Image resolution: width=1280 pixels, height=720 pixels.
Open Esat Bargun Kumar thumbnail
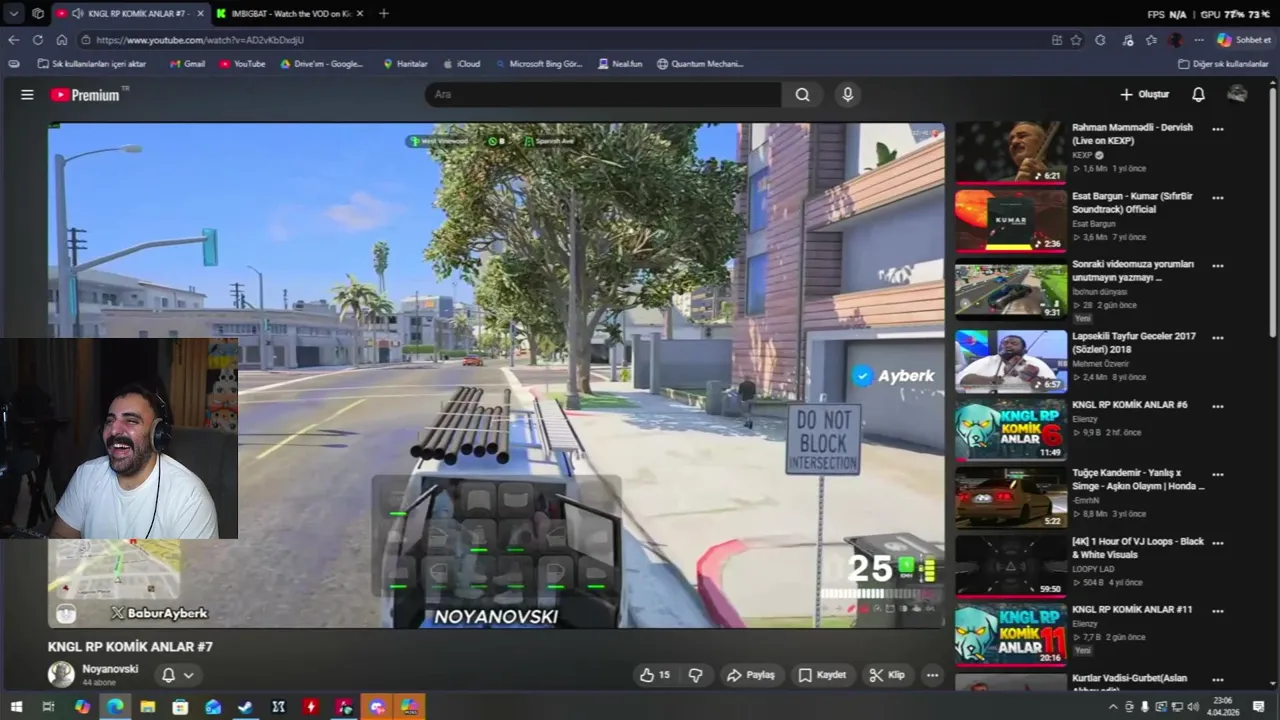tap(1010, 221)
